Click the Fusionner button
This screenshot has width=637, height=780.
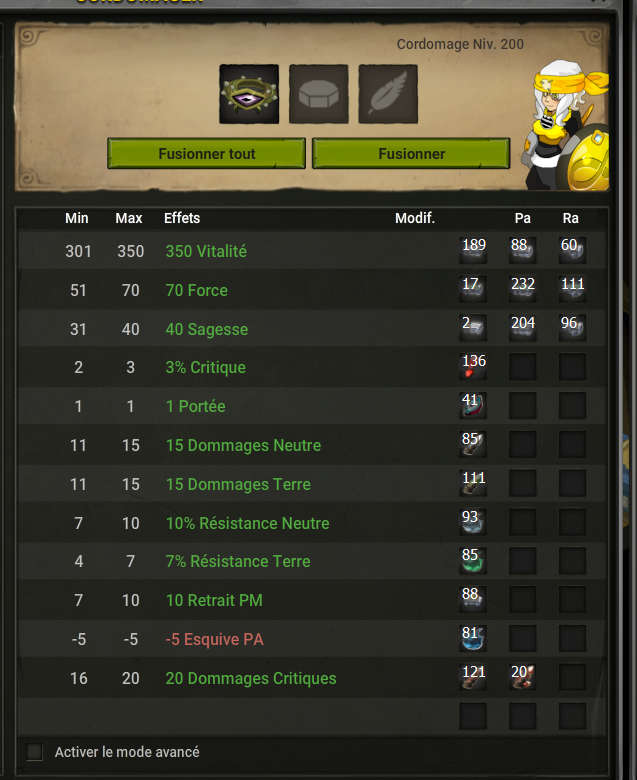411,154
